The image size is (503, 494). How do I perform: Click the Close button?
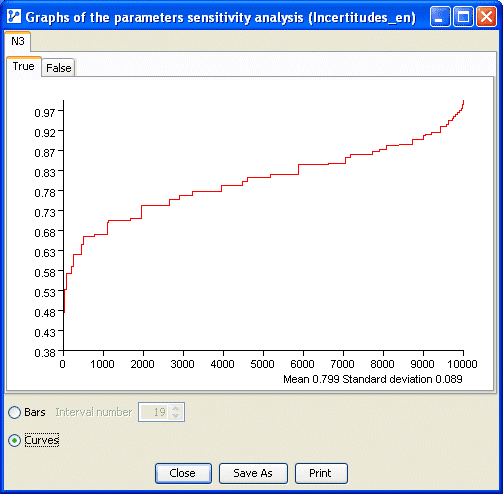[x=183, y=473]
